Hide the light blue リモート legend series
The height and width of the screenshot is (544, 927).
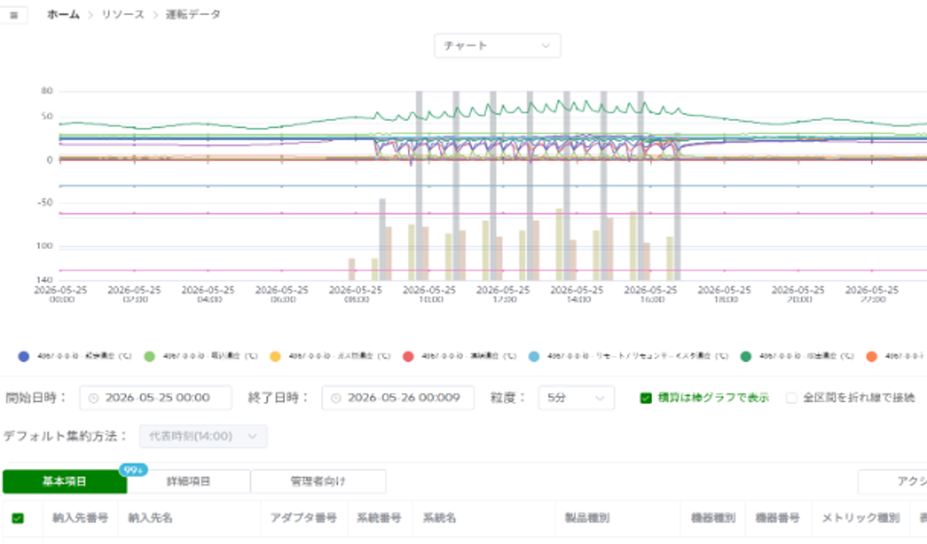(x=534, y=357)
